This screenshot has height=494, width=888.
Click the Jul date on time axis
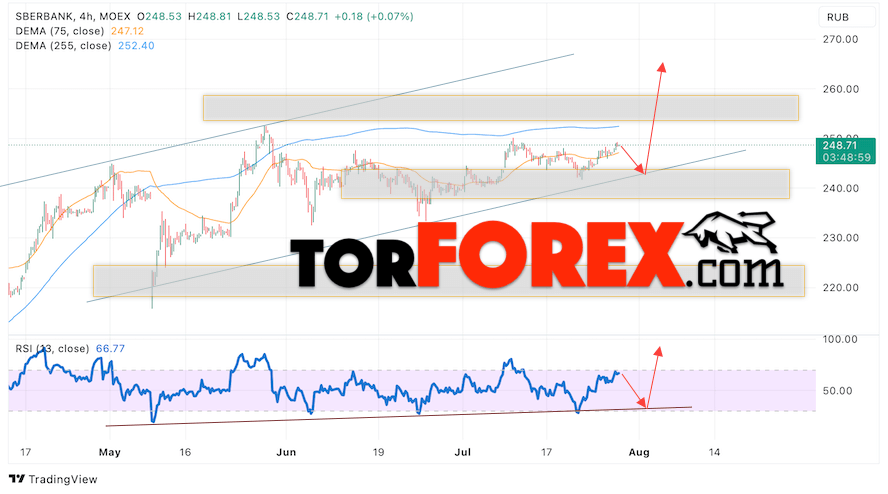coord(463,452)
